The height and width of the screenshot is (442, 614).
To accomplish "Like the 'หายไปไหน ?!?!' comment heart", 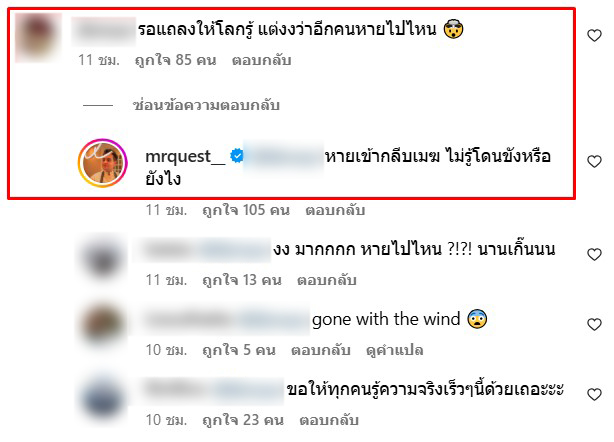I will point(594,254).
